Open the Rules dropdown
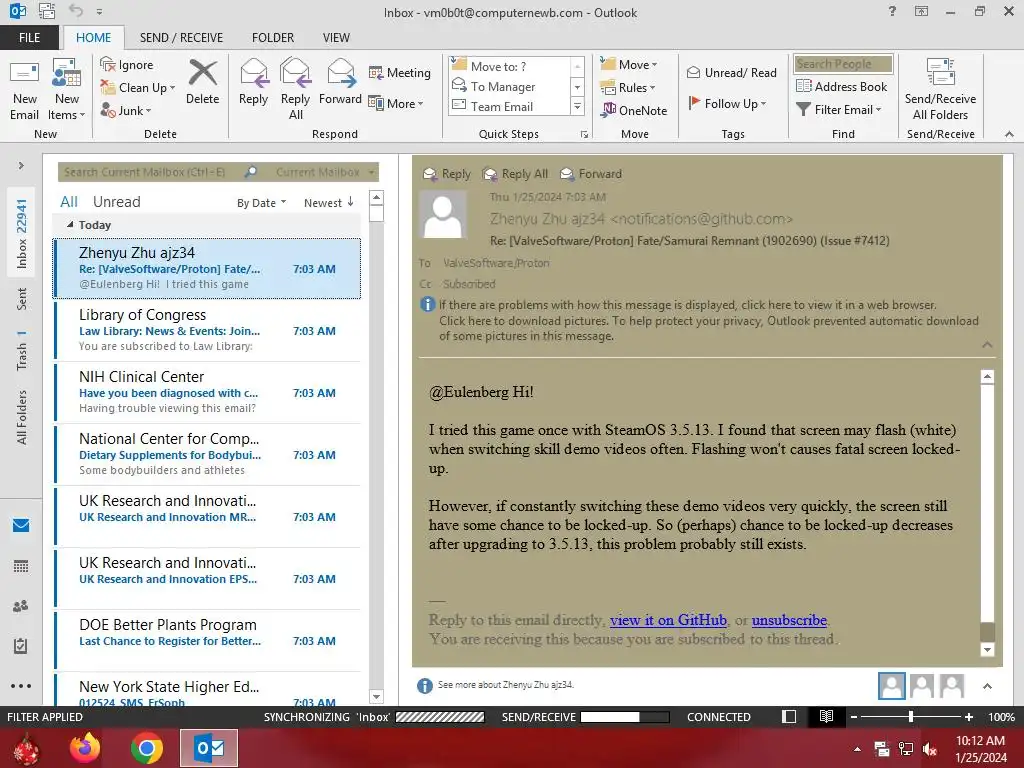 [x=628, y=88]
